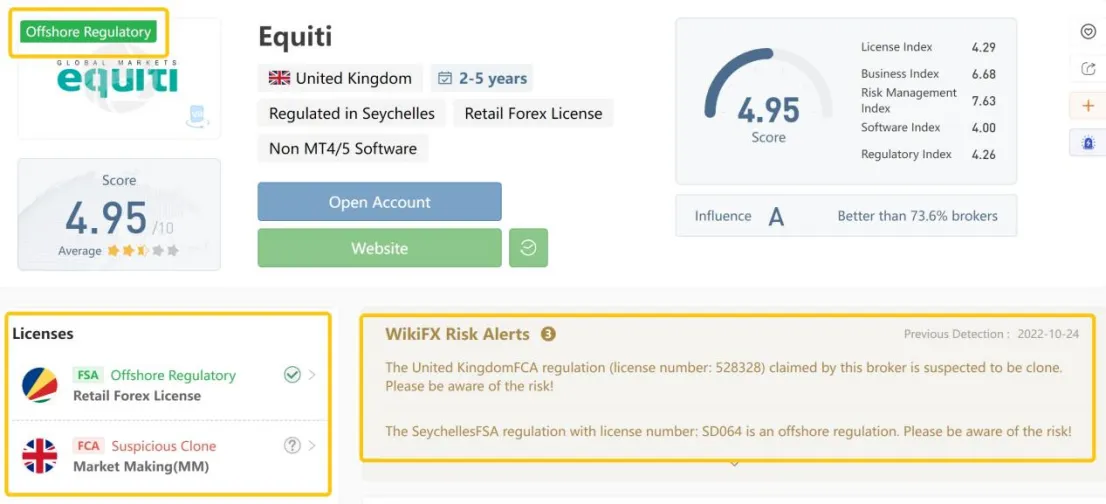
Task: Click the VR icon on logo card
Action: pyautogui.click(x=197, y=116)
